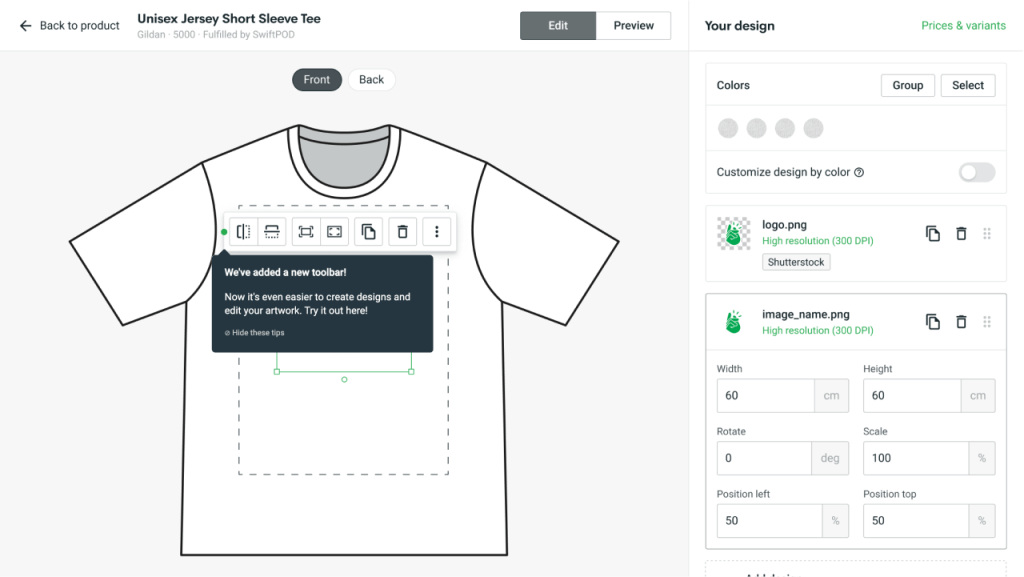Click the Height input field
The height and width of the screenshot is (577, 1024).
pyautogui.click(x=912, y=396)
